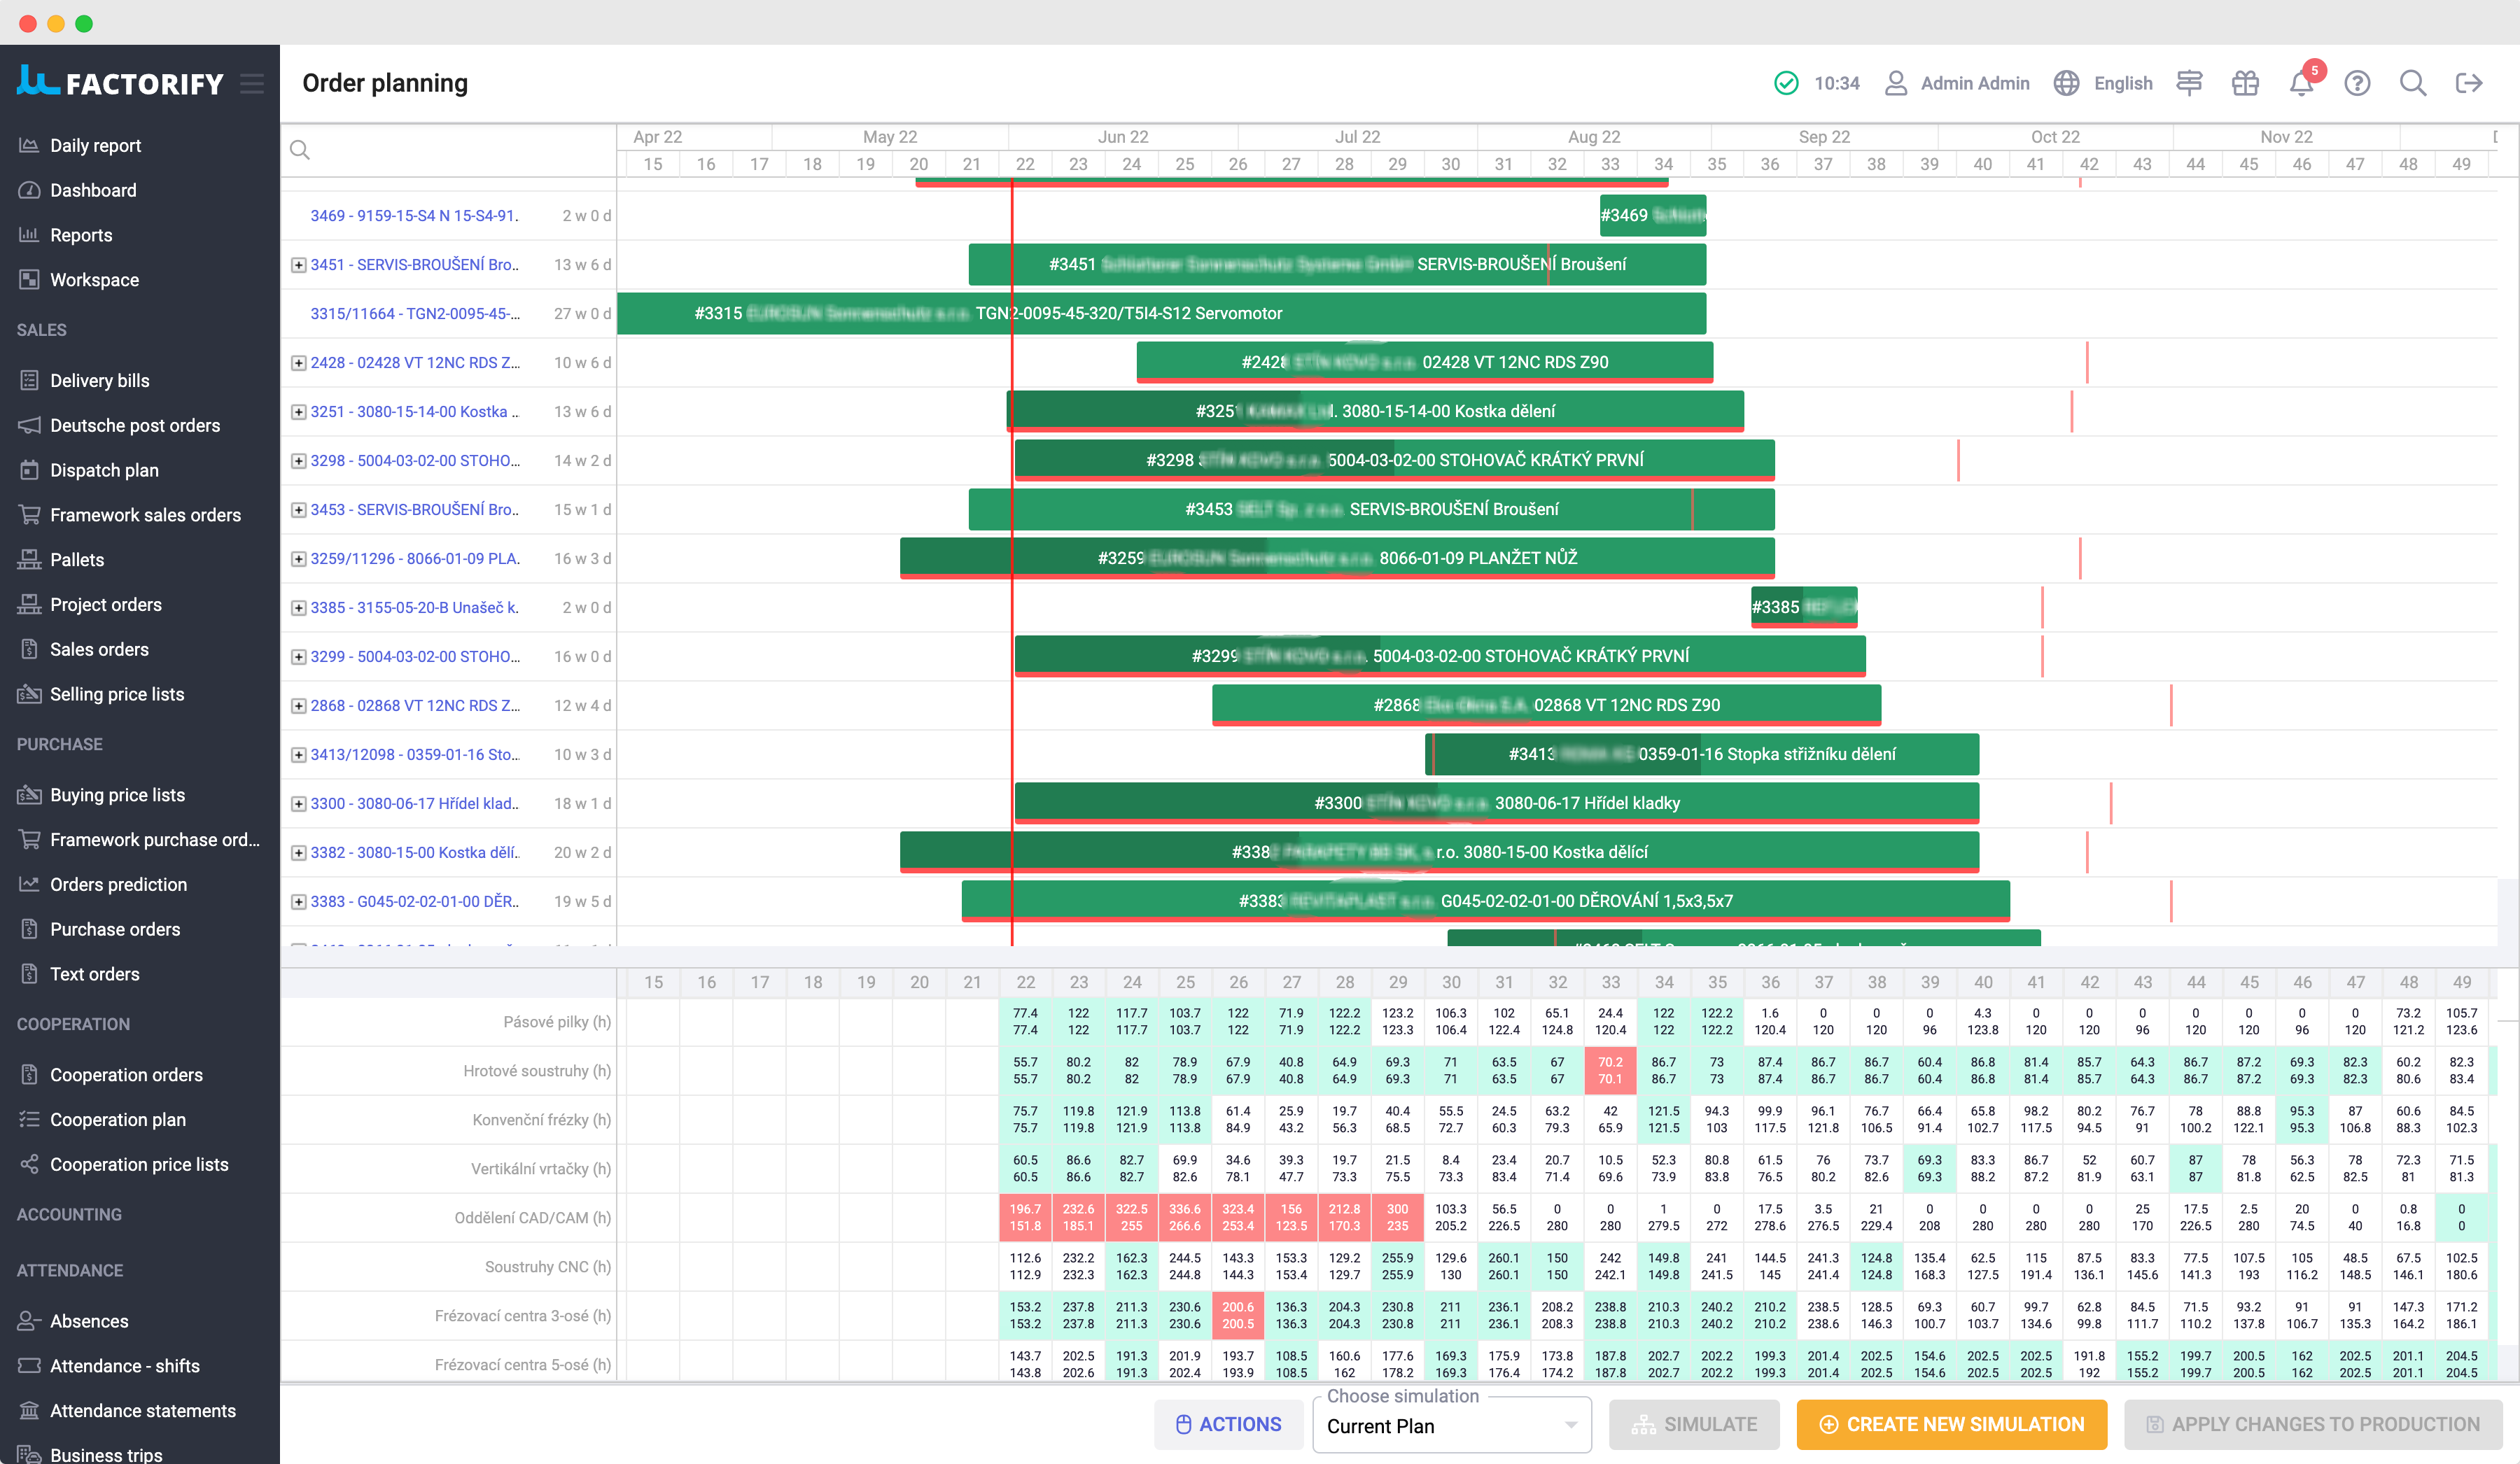The height and width of the screenshot is (1464, 2520).
Task: Expand order 2428-02428 VT 12NC RDS row
Action: (298, 361)
